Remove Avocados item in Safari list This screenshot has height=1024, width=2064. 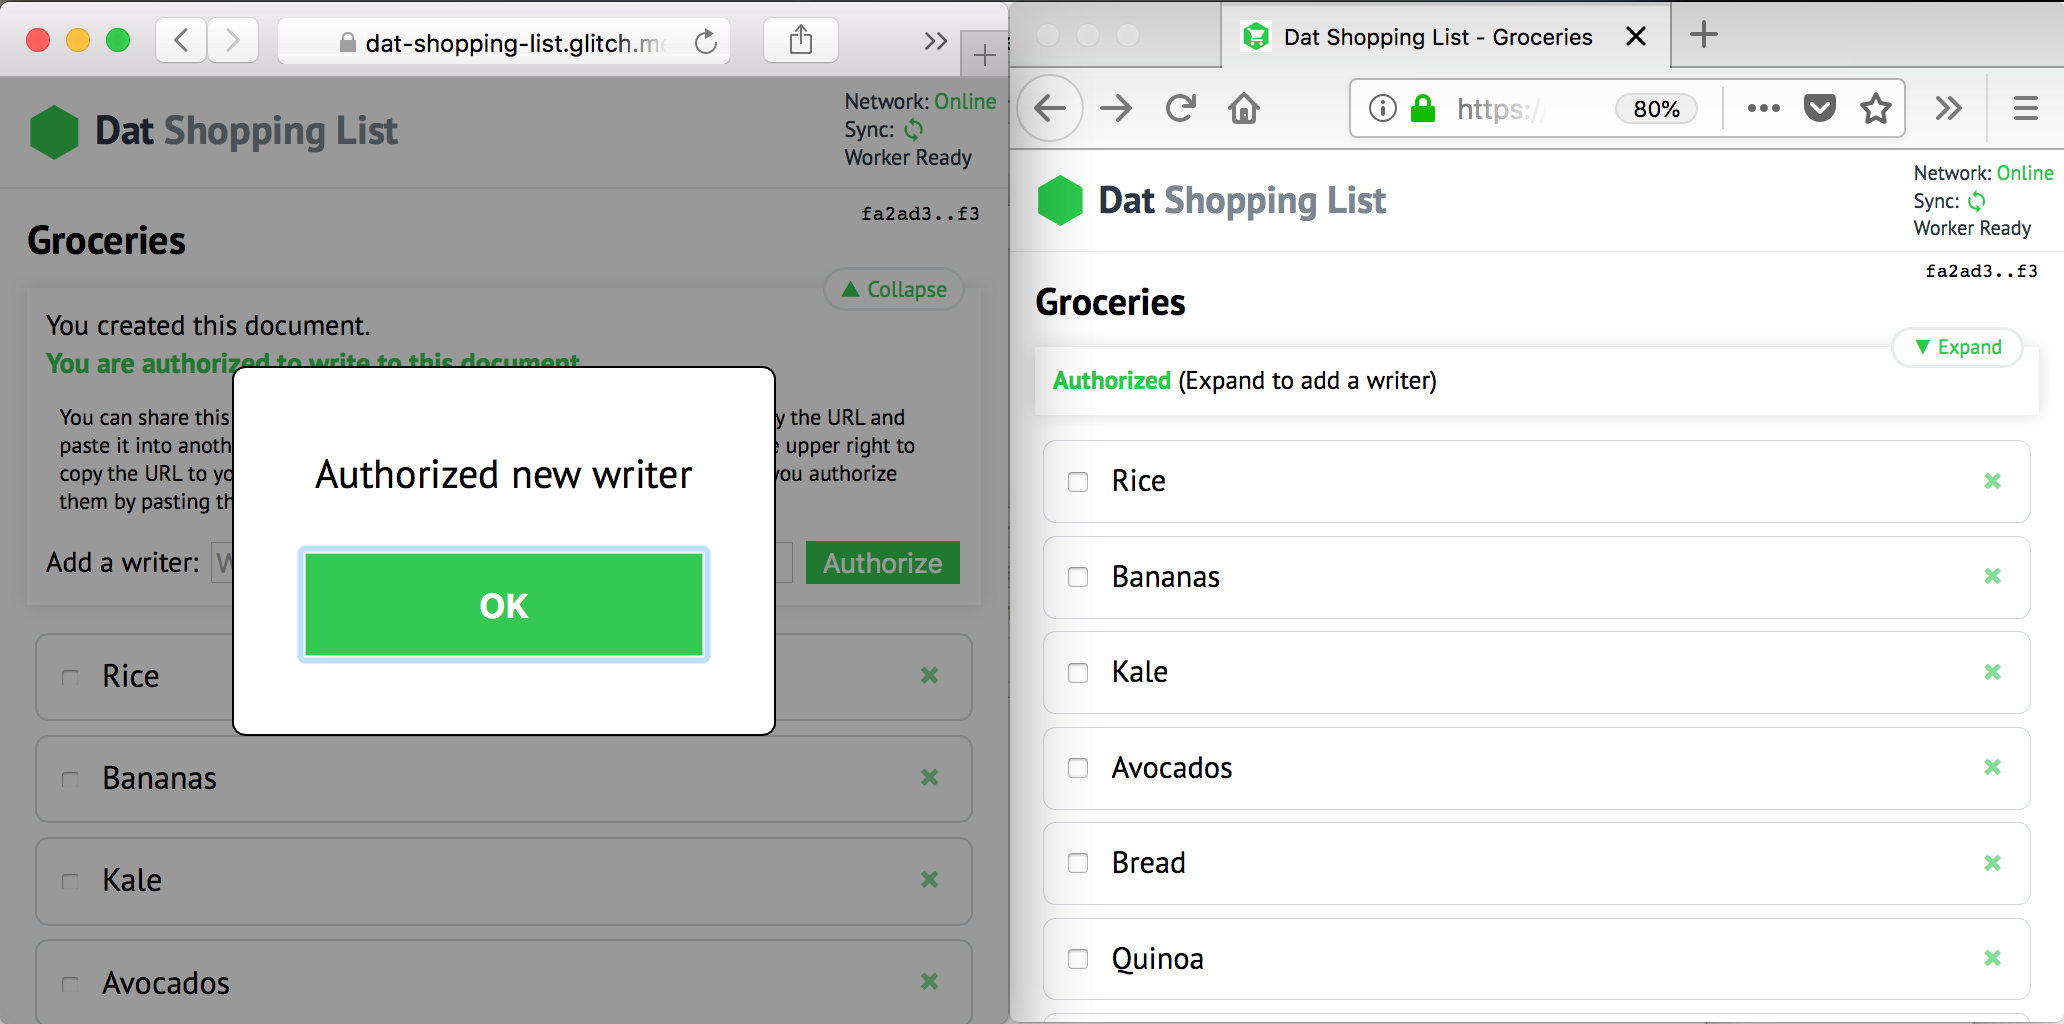coord(929,981)
